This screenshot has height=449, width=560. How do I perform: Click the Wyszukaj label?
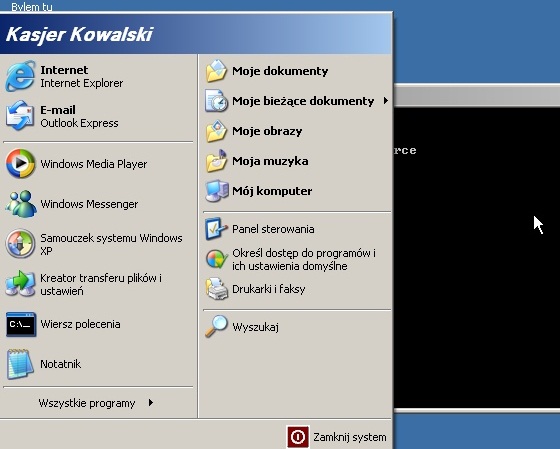pos(255,327)
